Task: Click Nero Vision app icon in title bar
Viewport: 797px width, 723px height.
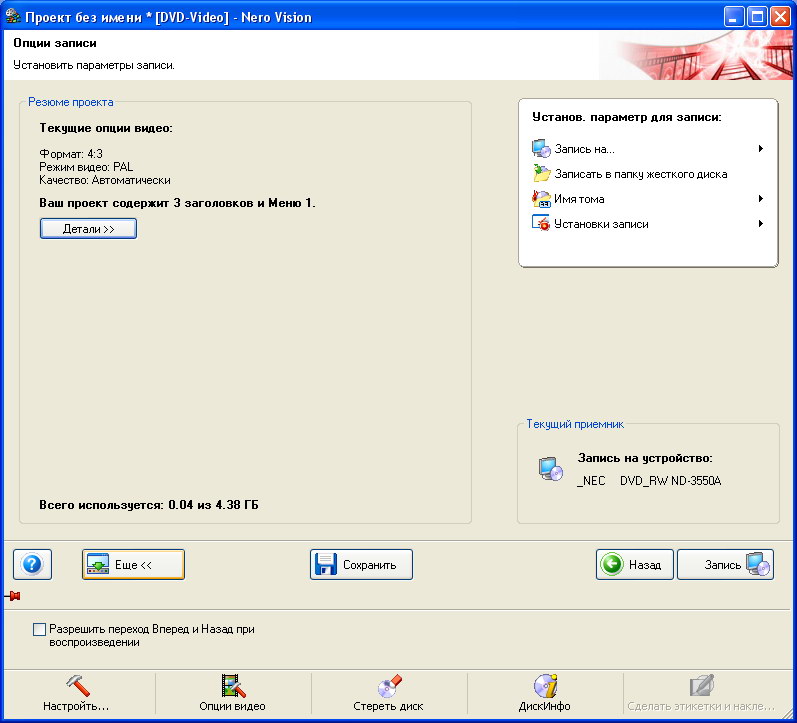Action: point(13,16)
